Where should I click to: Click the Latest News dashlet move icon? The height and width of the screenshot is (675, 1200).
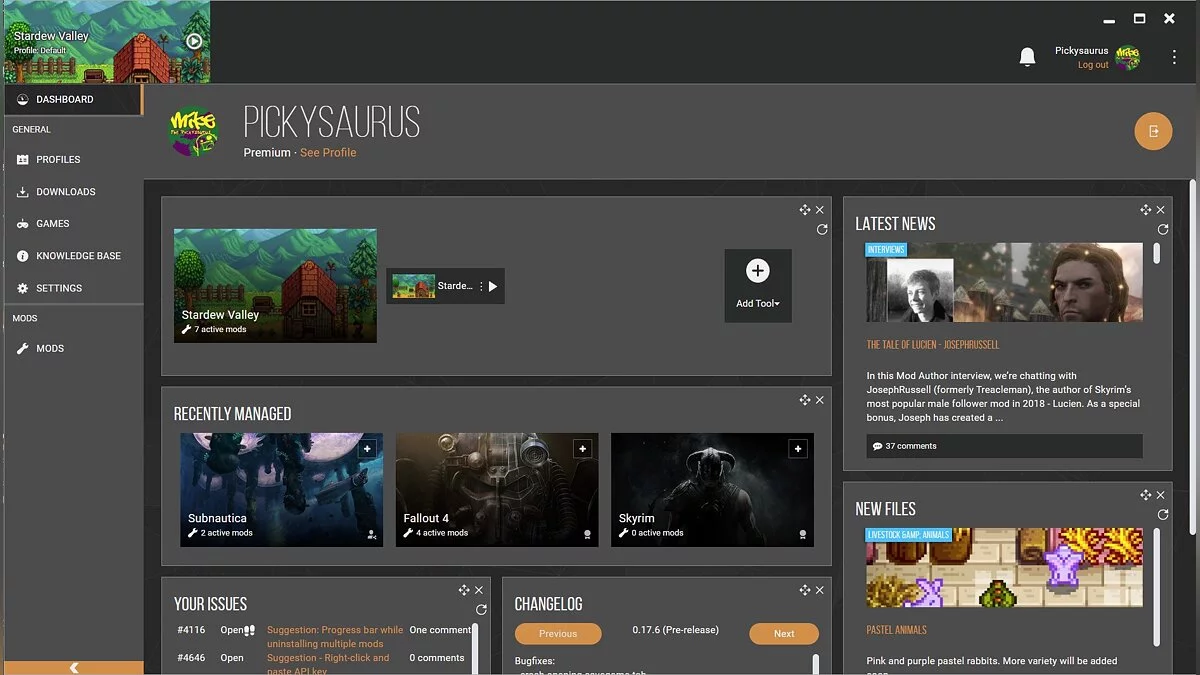1145,210
